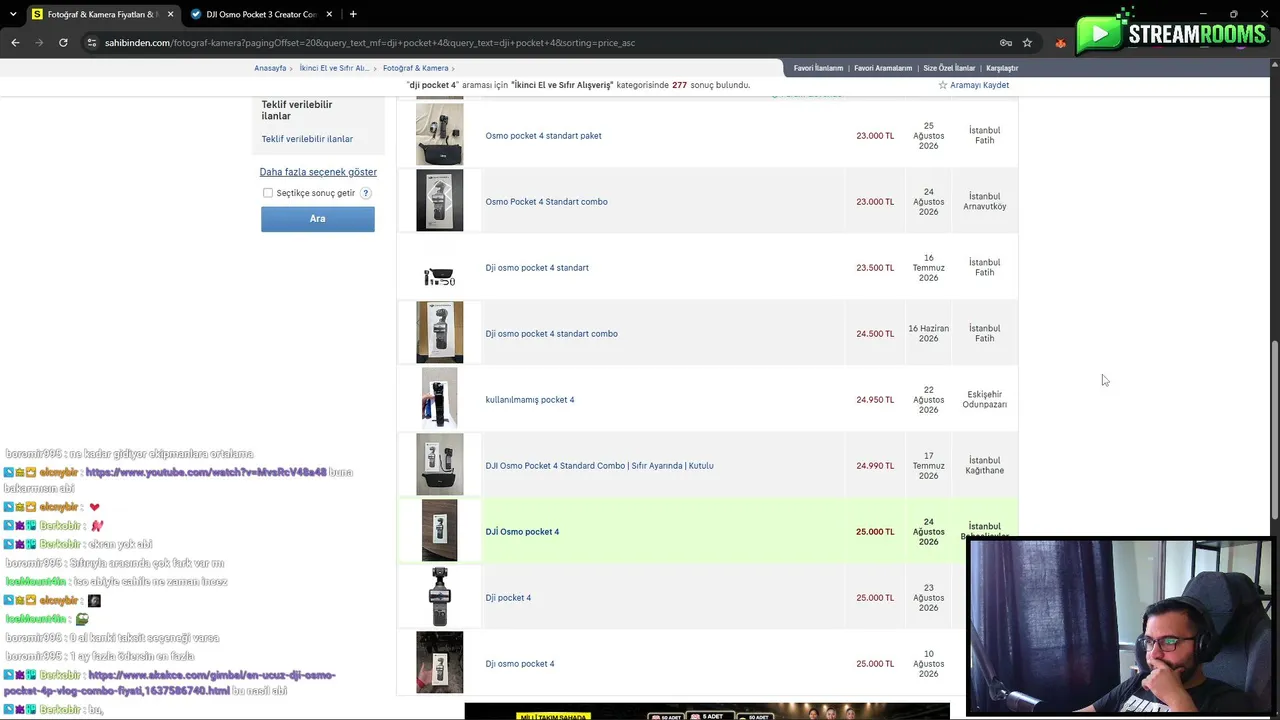The width and height of the screenshot is (1280, 720).
Task: Click location İstanbul Arnavutköy
Action: click(x=984, y=202)
